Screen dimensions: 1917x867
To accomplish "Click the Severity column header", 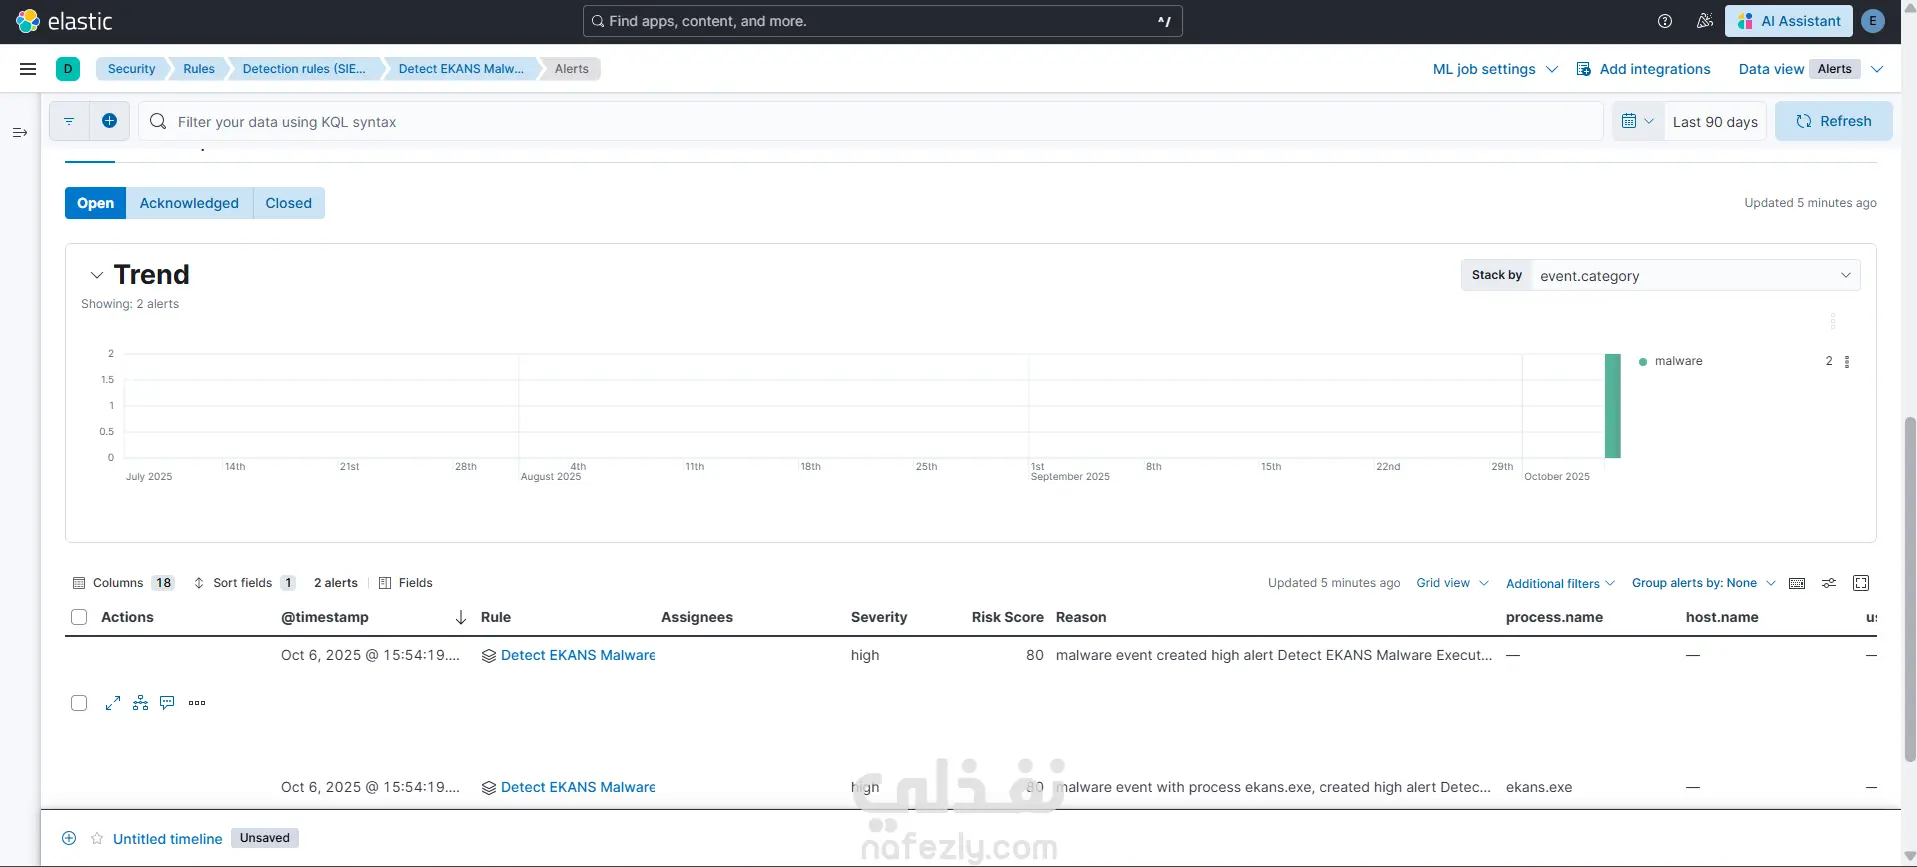I will (x=879, y=617).
